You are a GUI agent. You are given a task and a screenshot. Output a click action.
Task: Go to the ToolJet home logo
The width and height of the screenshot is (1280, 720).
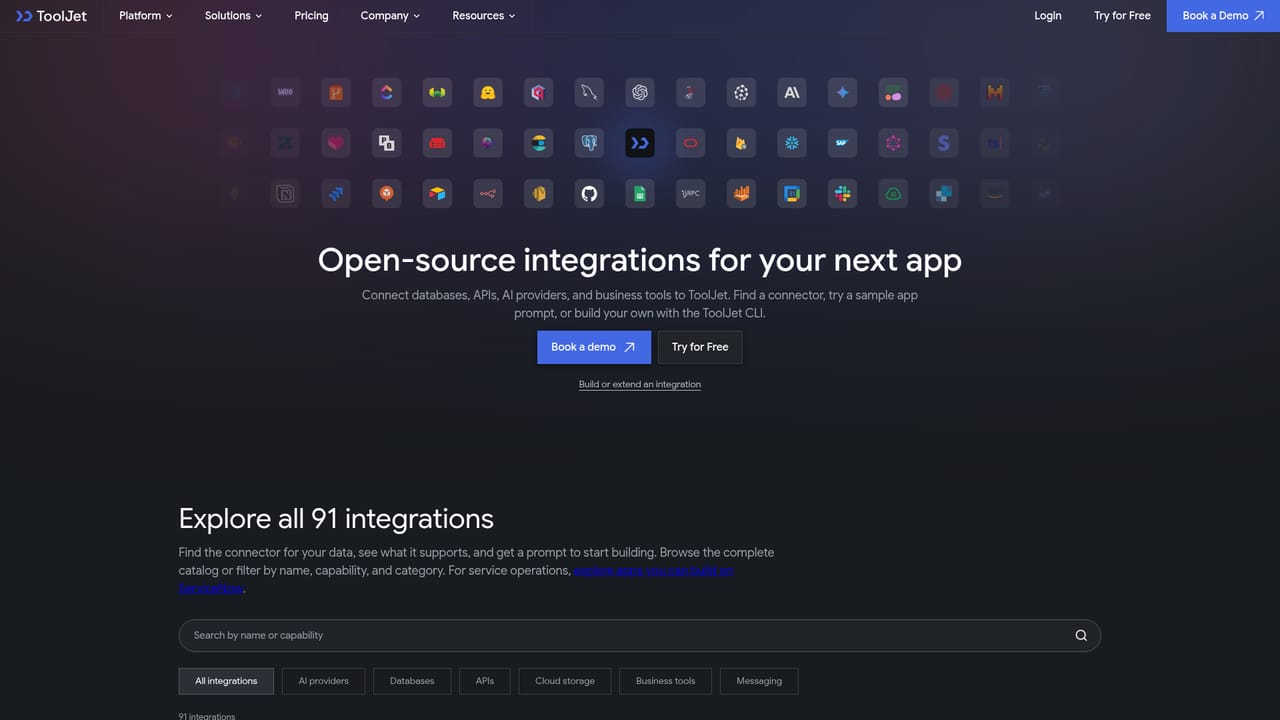click(x=51, y=16)
